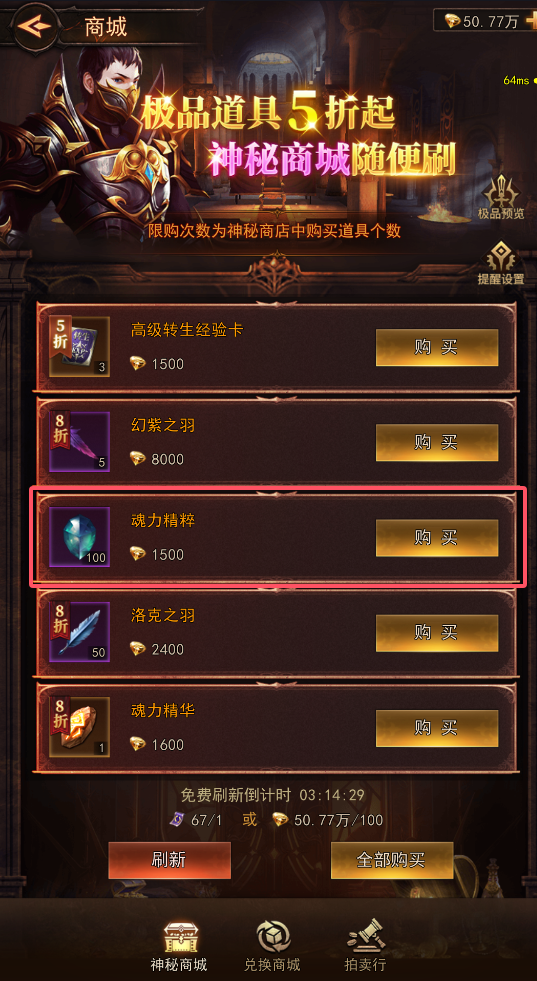Buy the 高级转生经验卡 for 1500
Viewport: 537px width, 981px height.
tap(437, 347)
